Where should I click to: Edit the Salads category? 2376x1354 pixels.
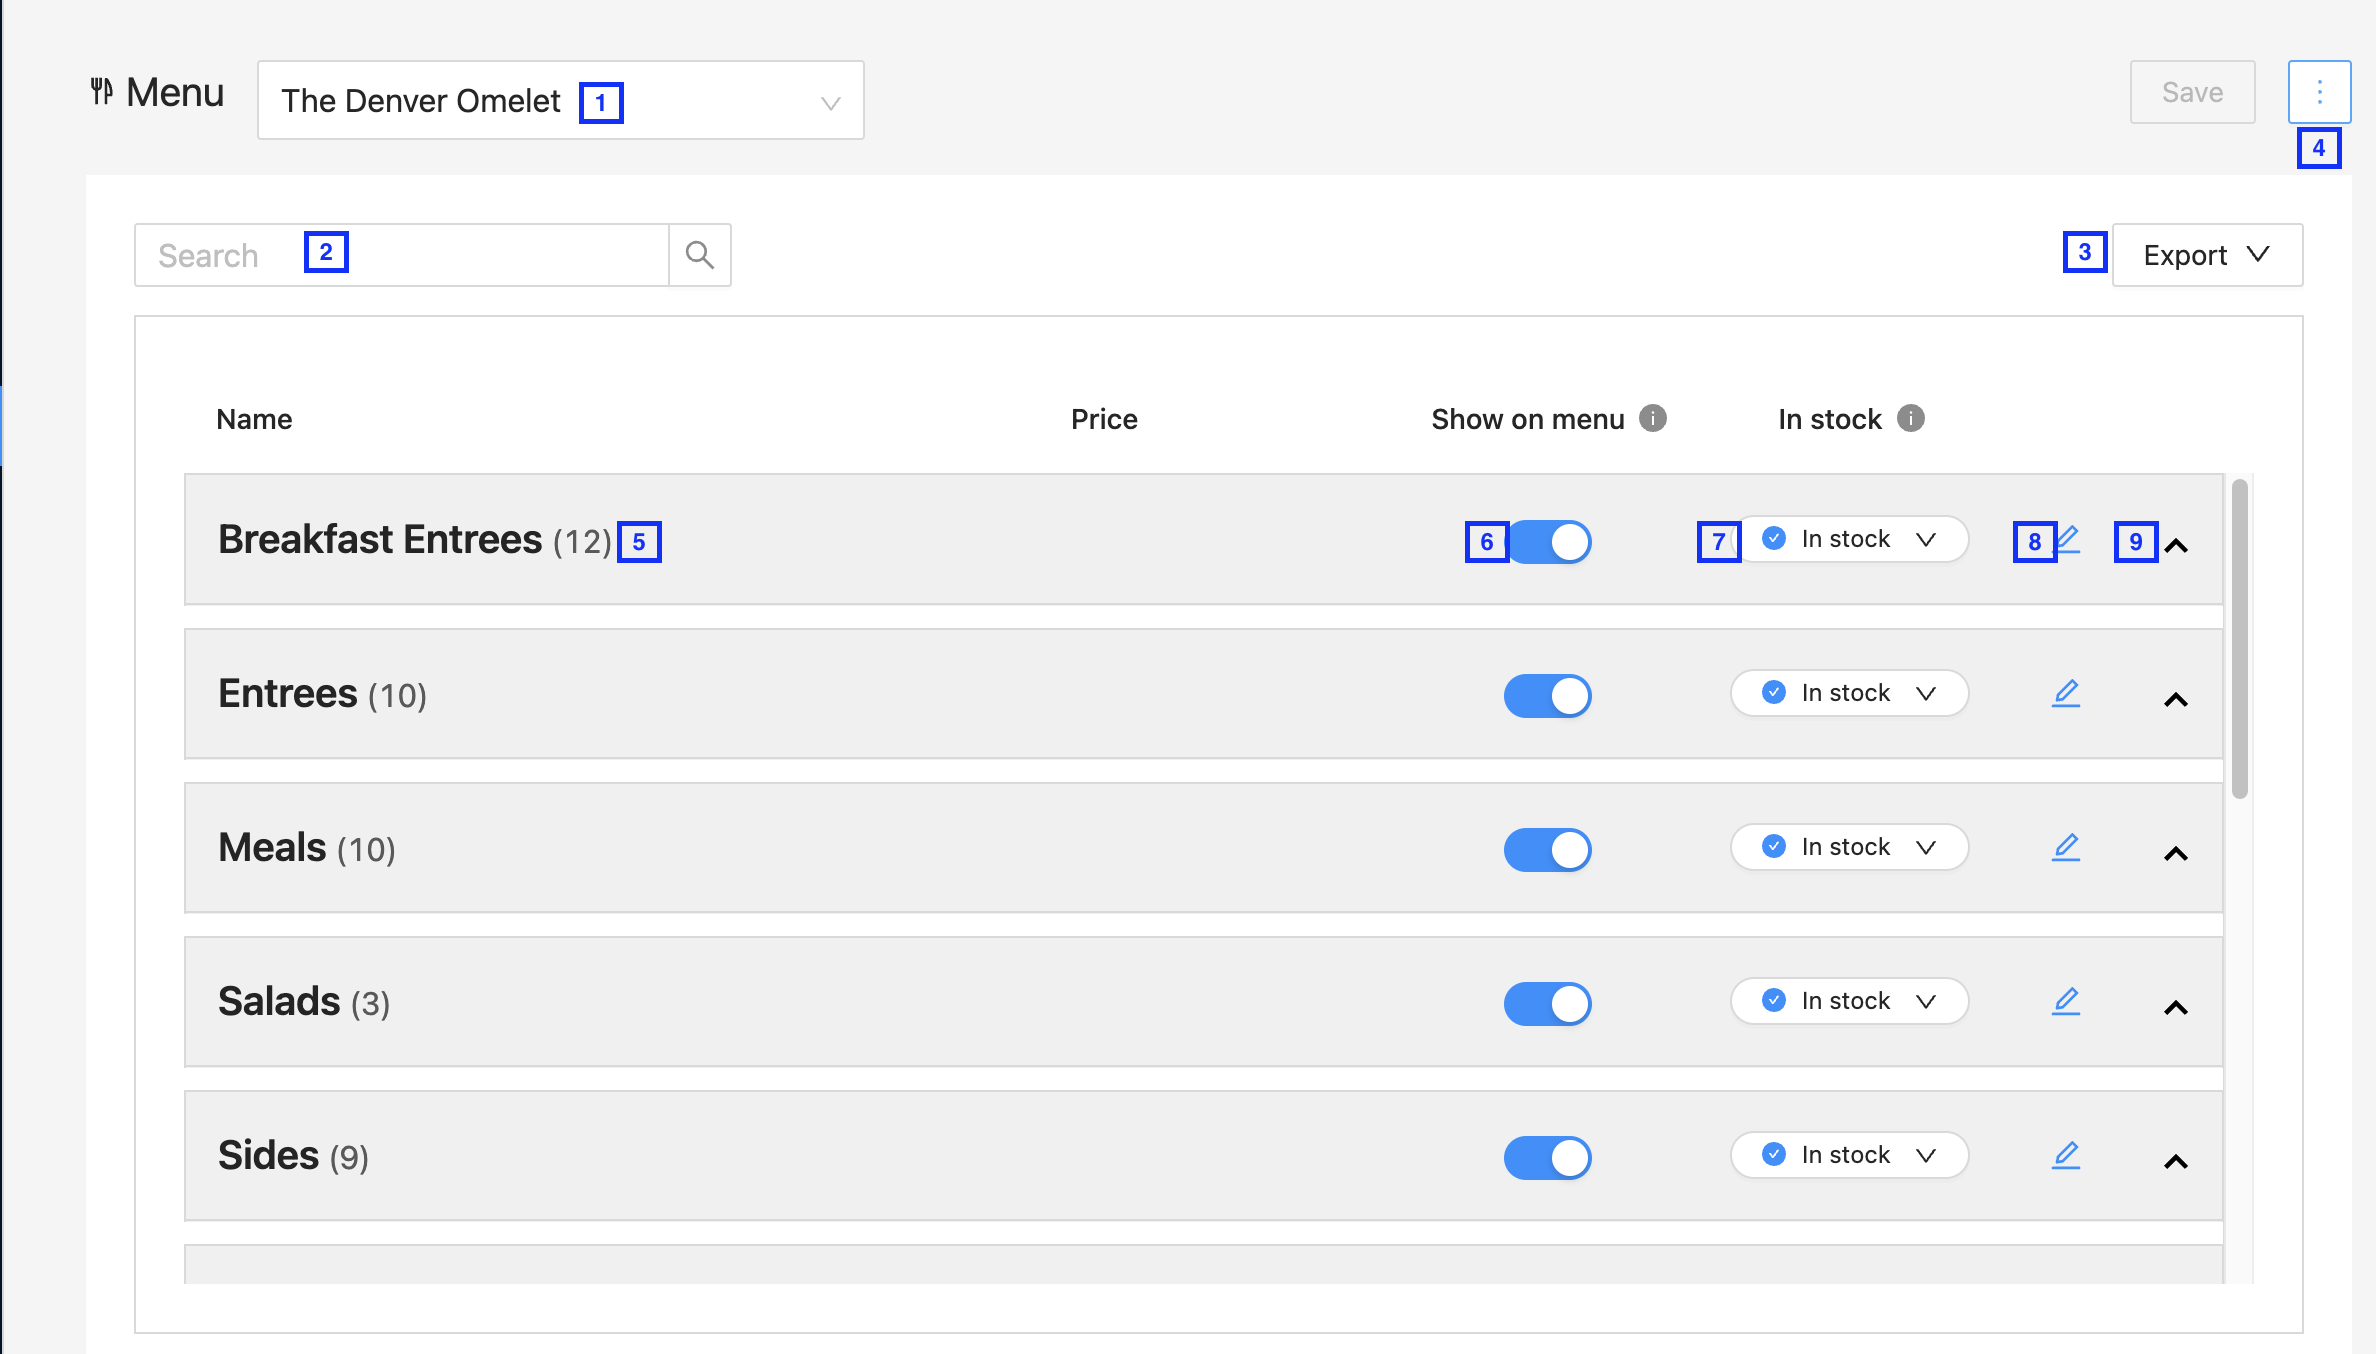pyautogui.click(x=2066, y=1002)
